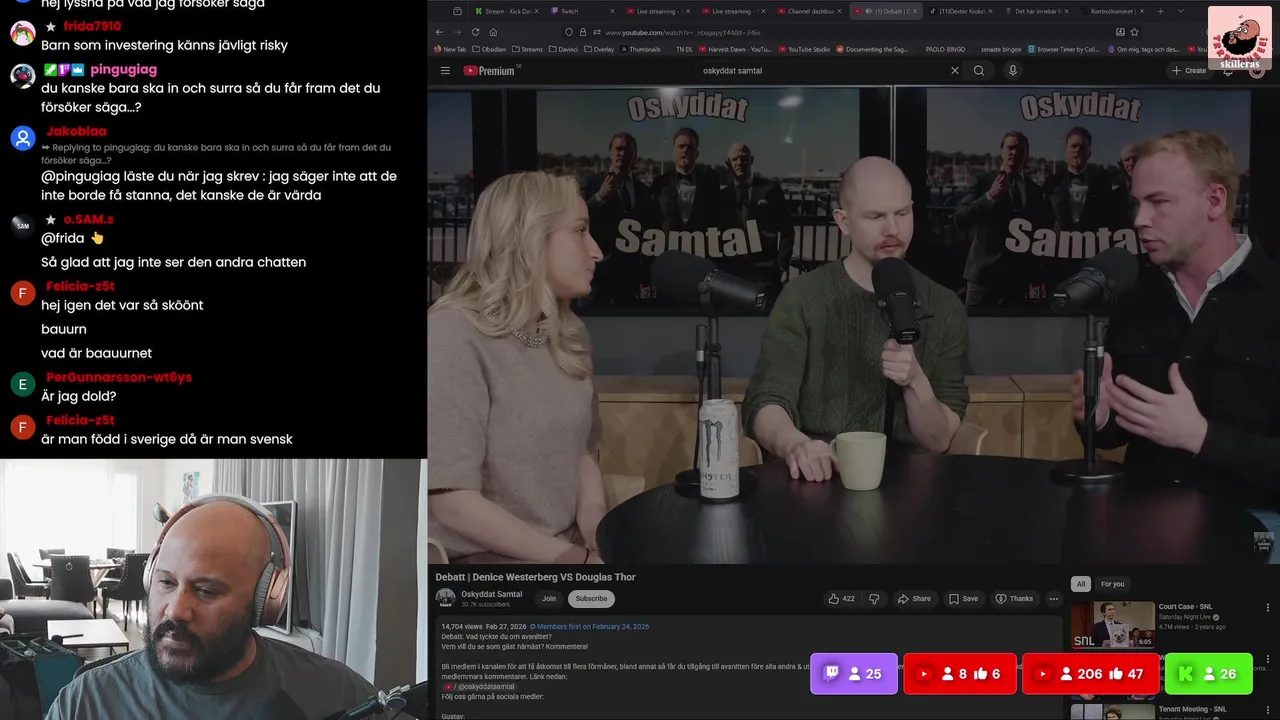Open the Streams bookmarks folder
The image size is (1280, 720).
[x=527, y=49]
